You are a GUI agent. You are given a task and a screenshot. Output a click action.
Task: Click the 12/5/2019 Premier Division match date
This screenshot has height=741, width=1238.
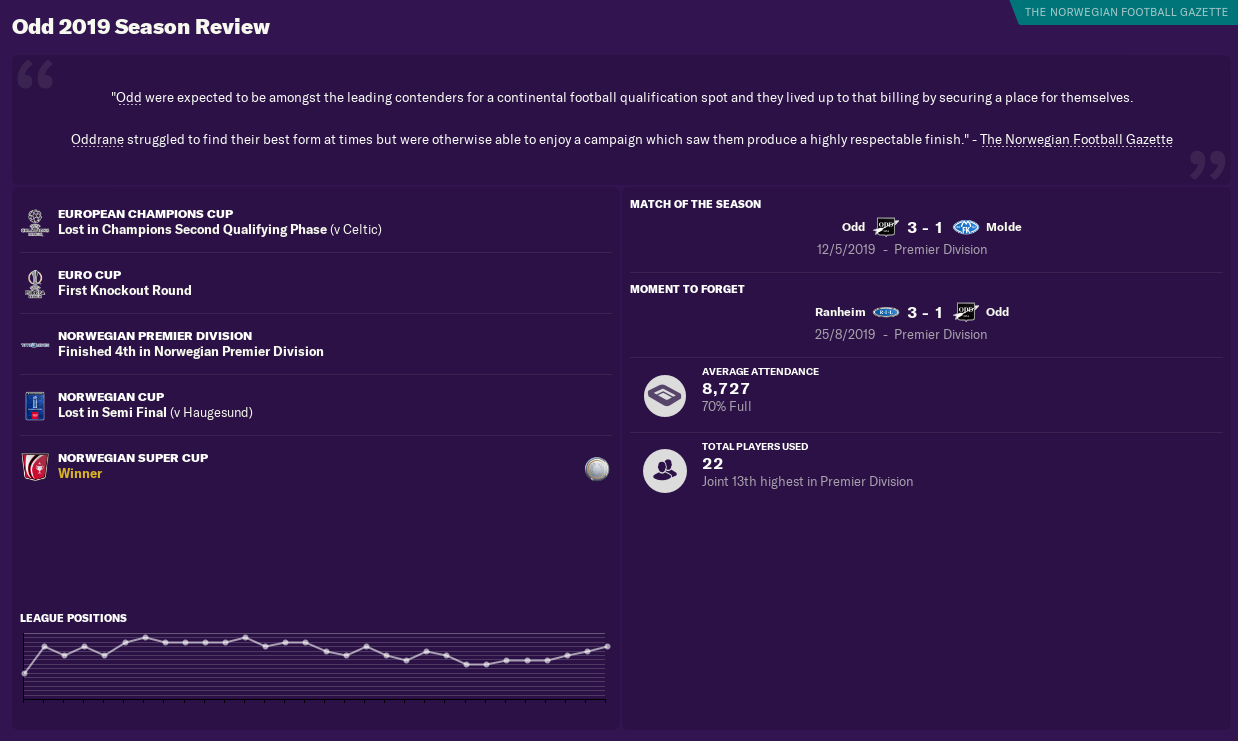[x=902, y=249]
